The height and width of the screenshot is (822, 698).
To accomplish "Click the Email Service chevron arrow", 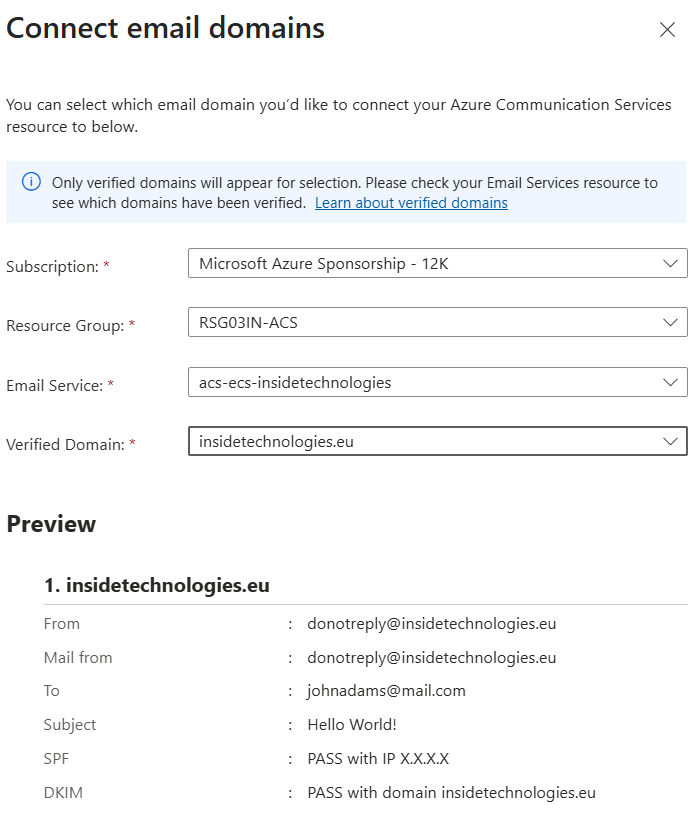I will pyautogui.click(x=670, y=382).
